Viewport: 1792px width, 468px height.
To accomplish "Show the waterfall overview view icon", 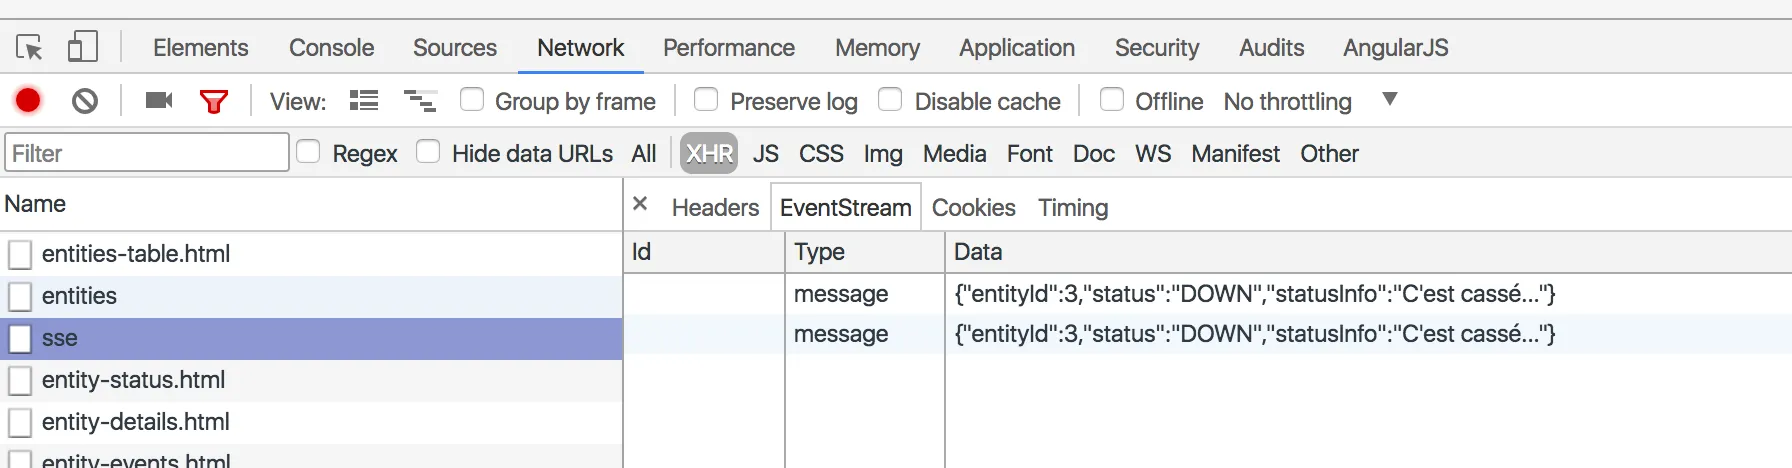I will (420, 100).
